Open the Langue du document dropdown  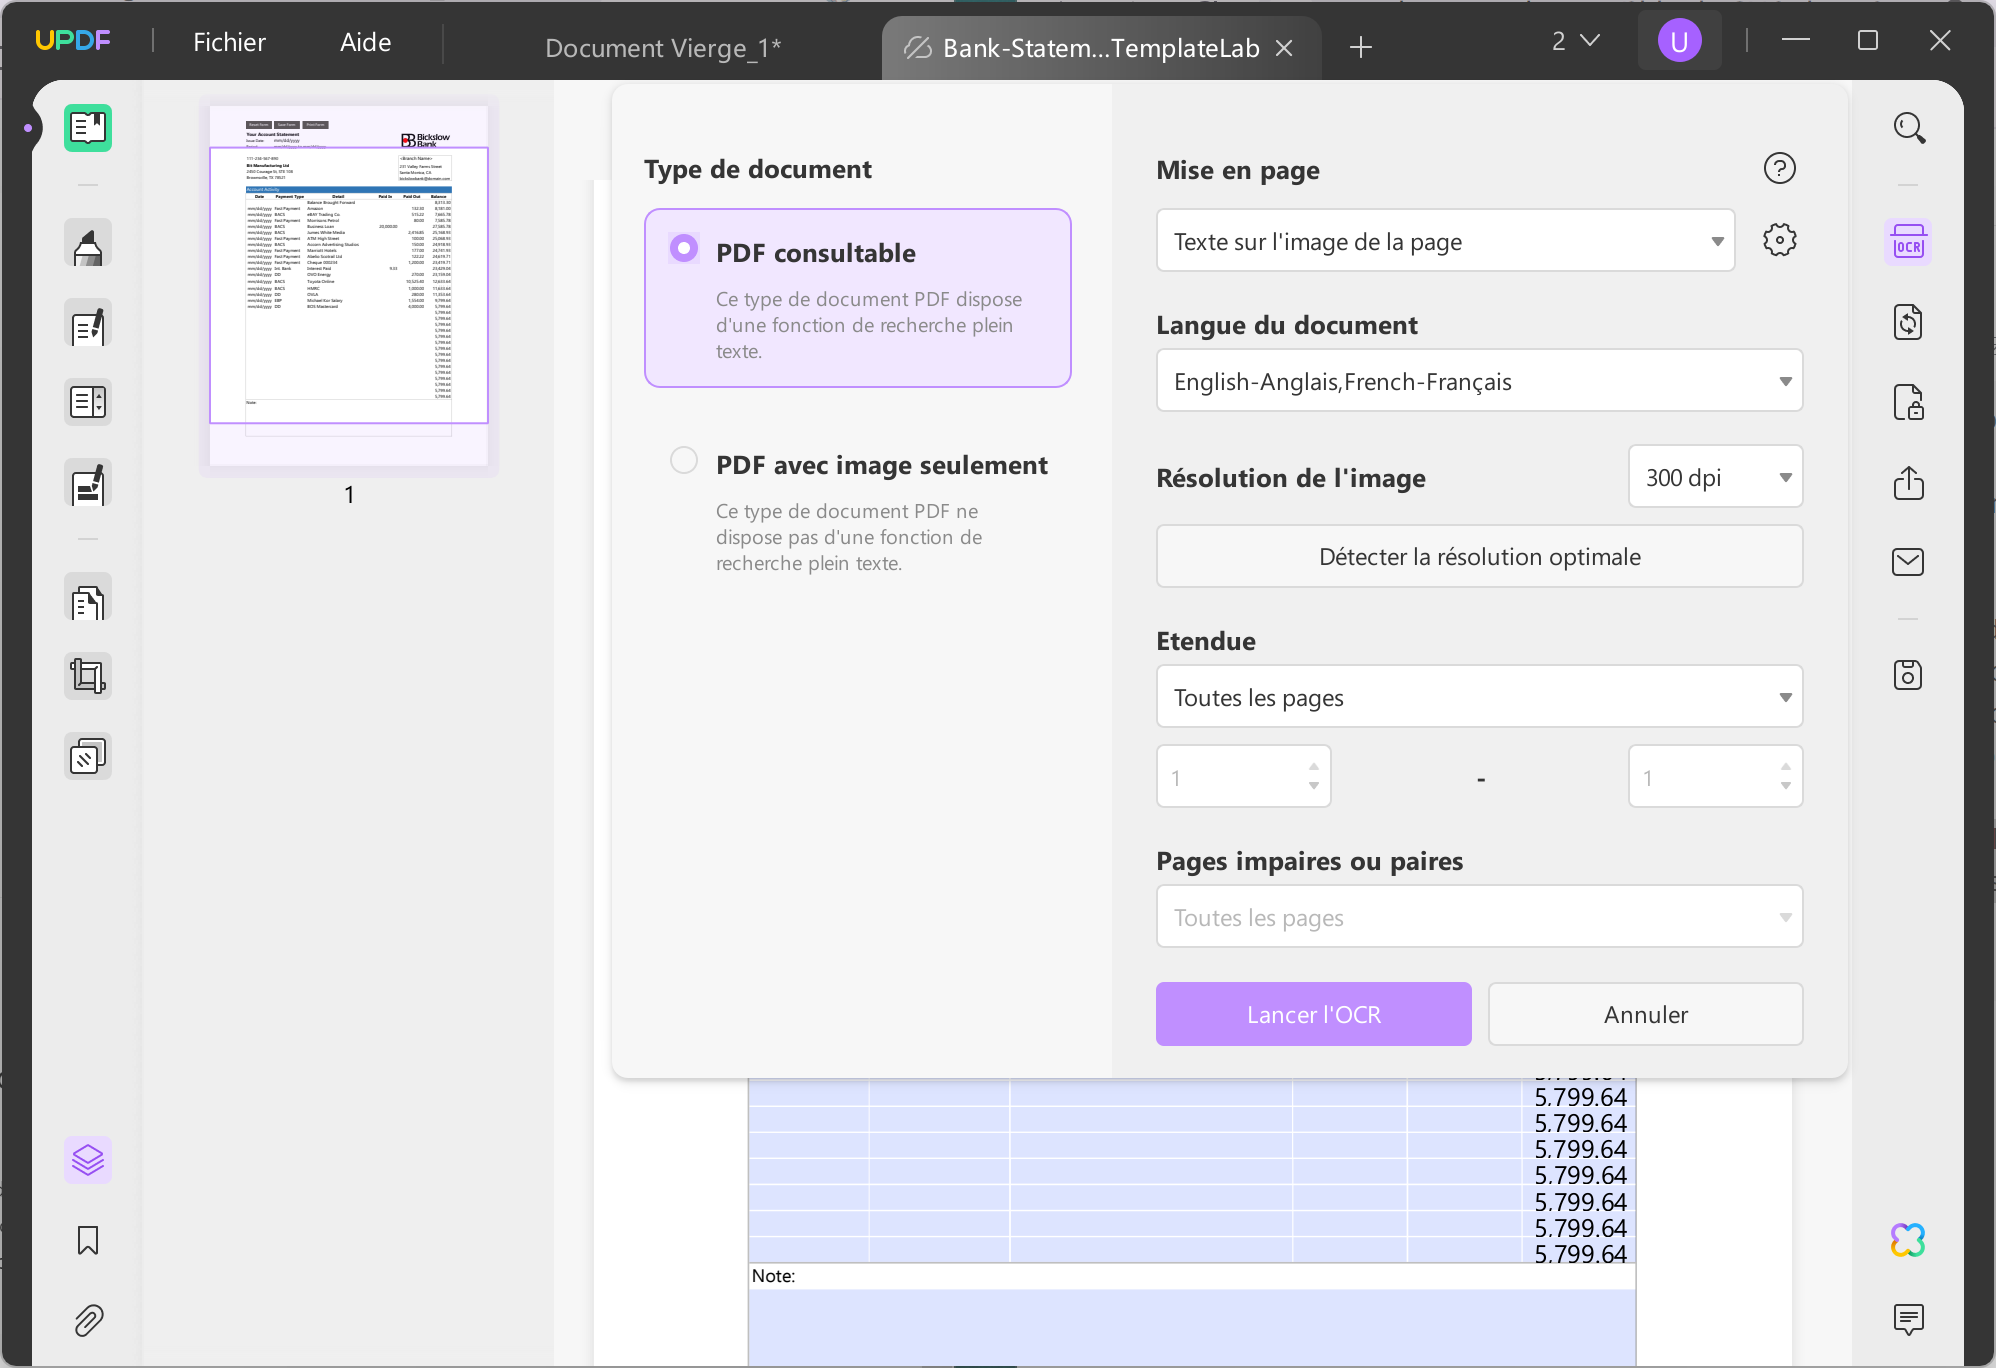(x=1479, y=380)
